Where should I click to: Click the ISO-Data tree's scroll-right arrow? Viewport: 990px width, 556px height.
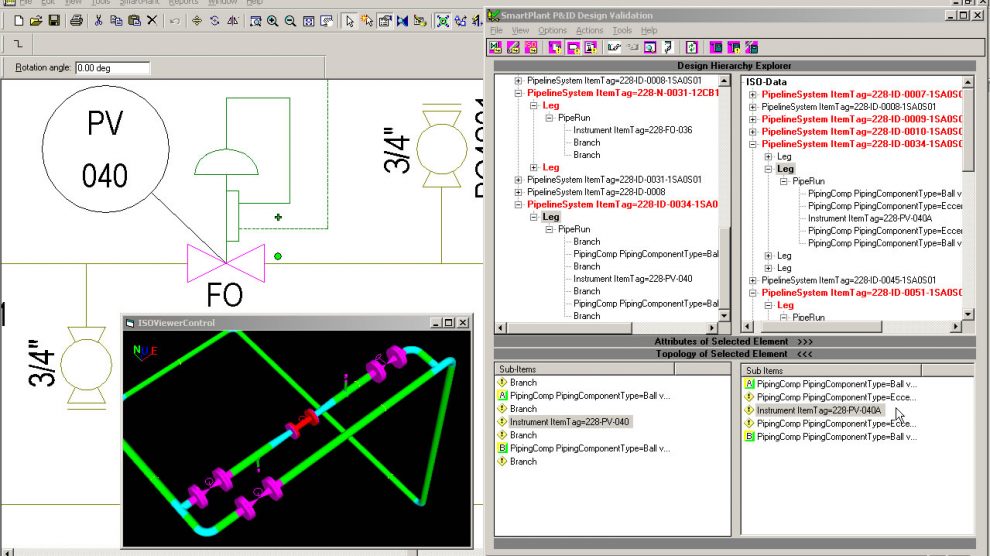(x=955, y=326)
